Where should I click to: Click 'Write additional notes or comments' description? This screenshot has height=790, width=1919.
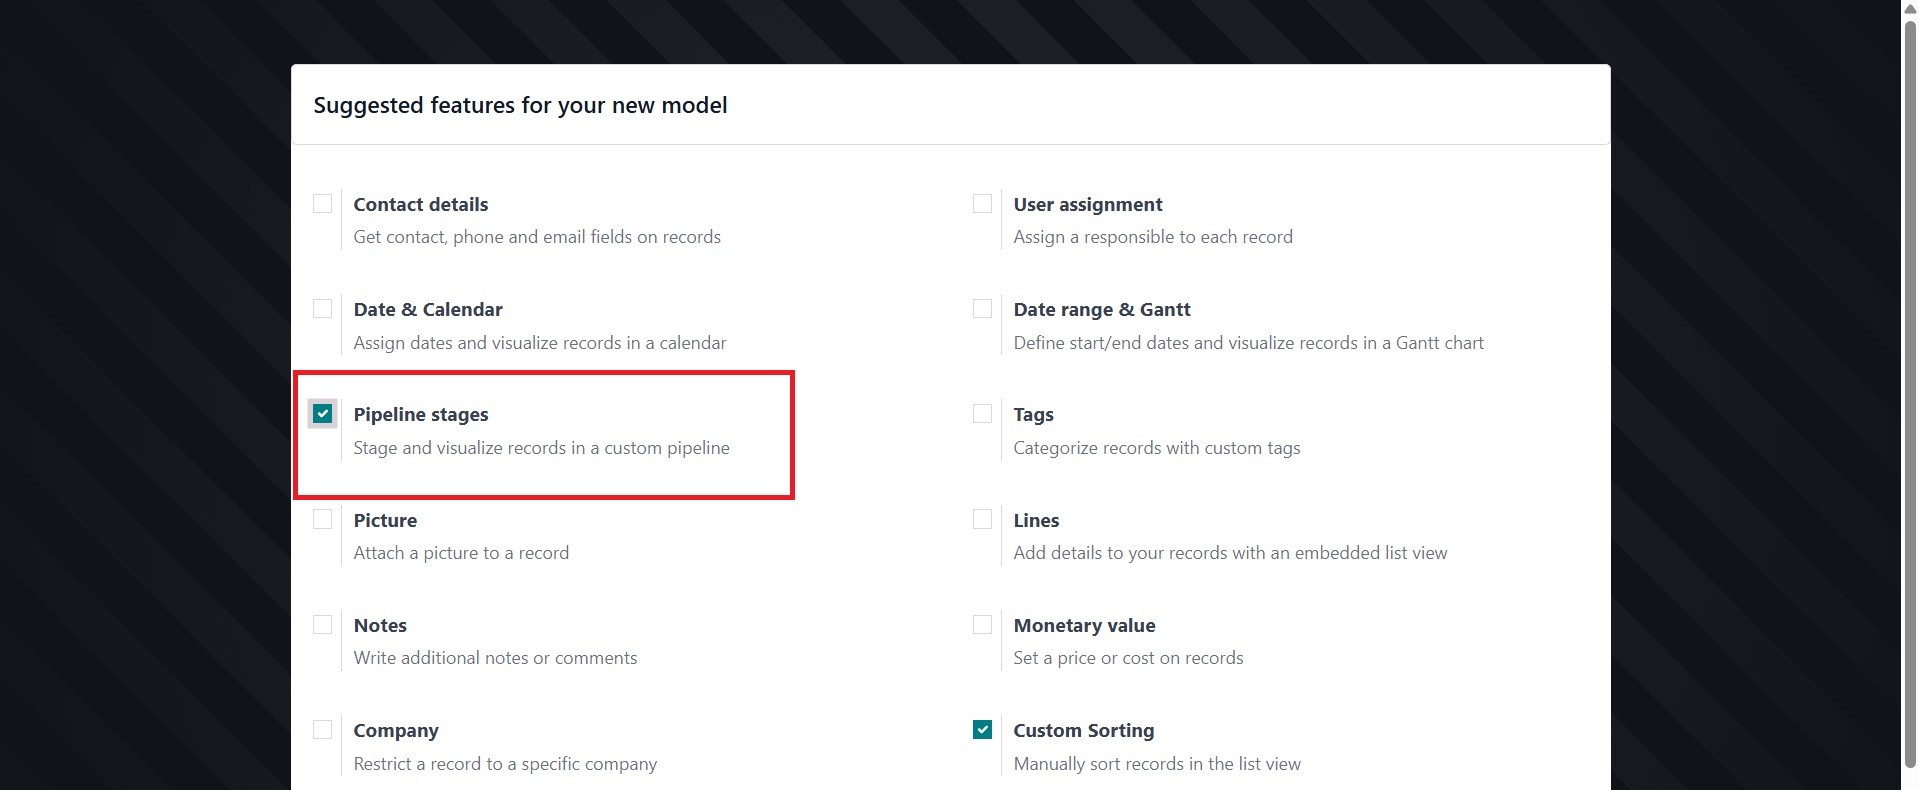click(x=495, y=658)
